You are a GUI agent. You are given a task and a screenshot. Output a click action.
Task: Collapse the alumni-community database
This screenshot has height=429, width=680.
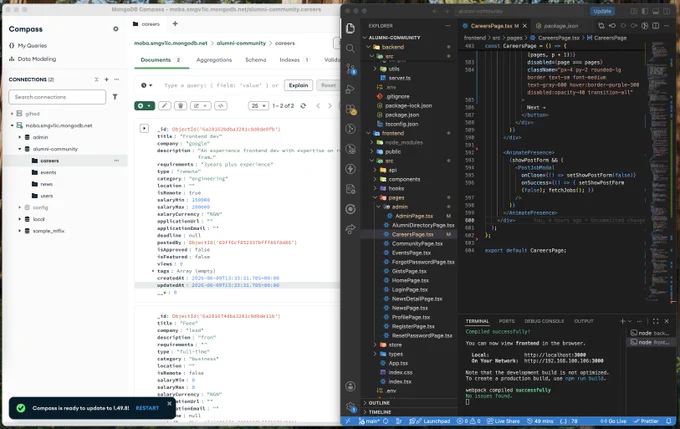pyautogui.click(x=20, y=149)
